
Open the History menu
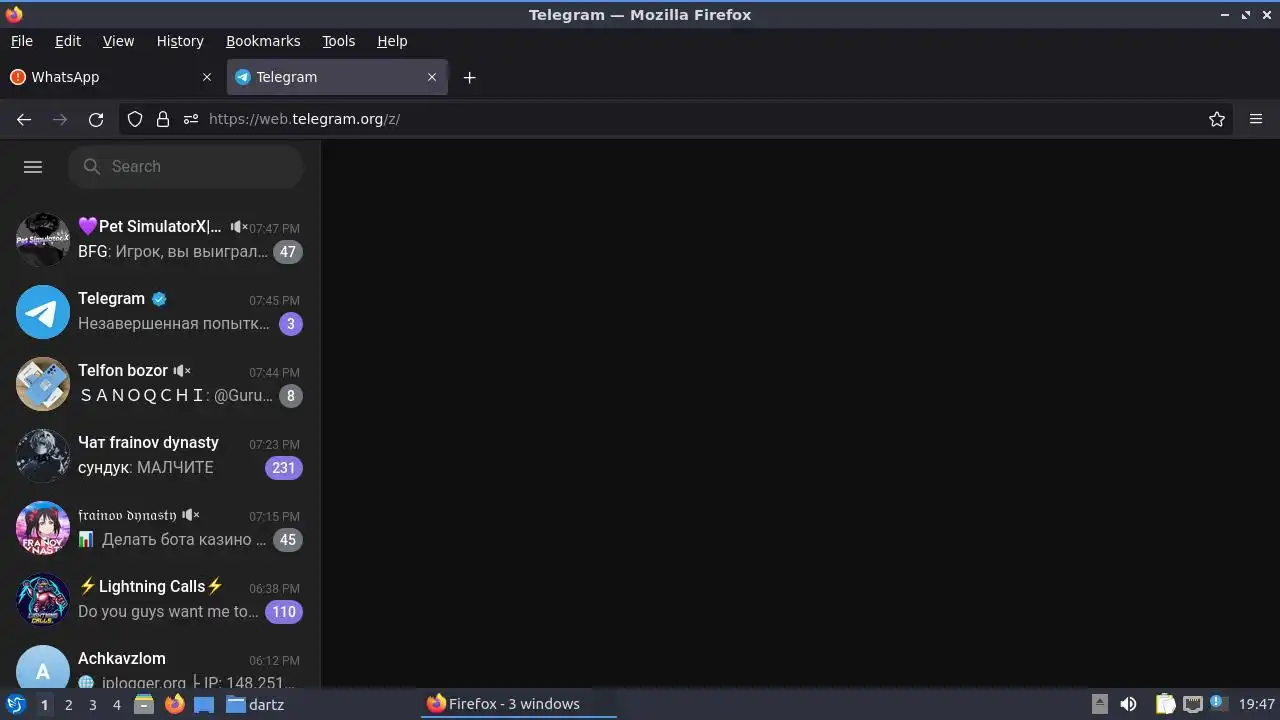click(180, 41)
